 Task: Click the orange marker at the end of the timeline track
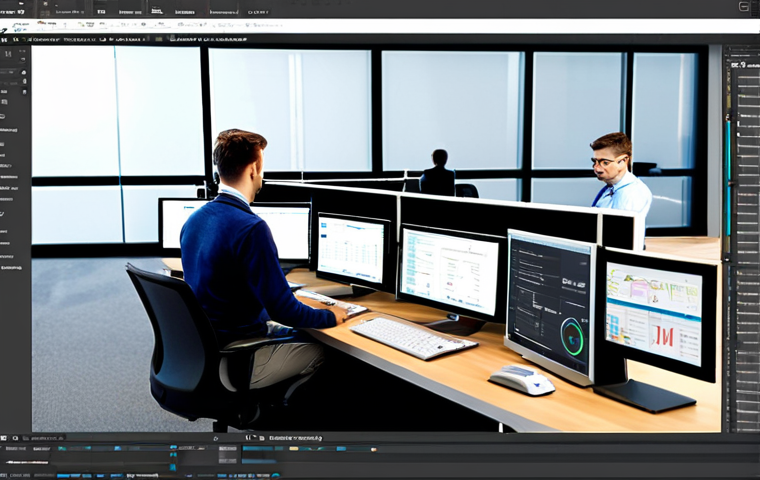coord(374,449)
